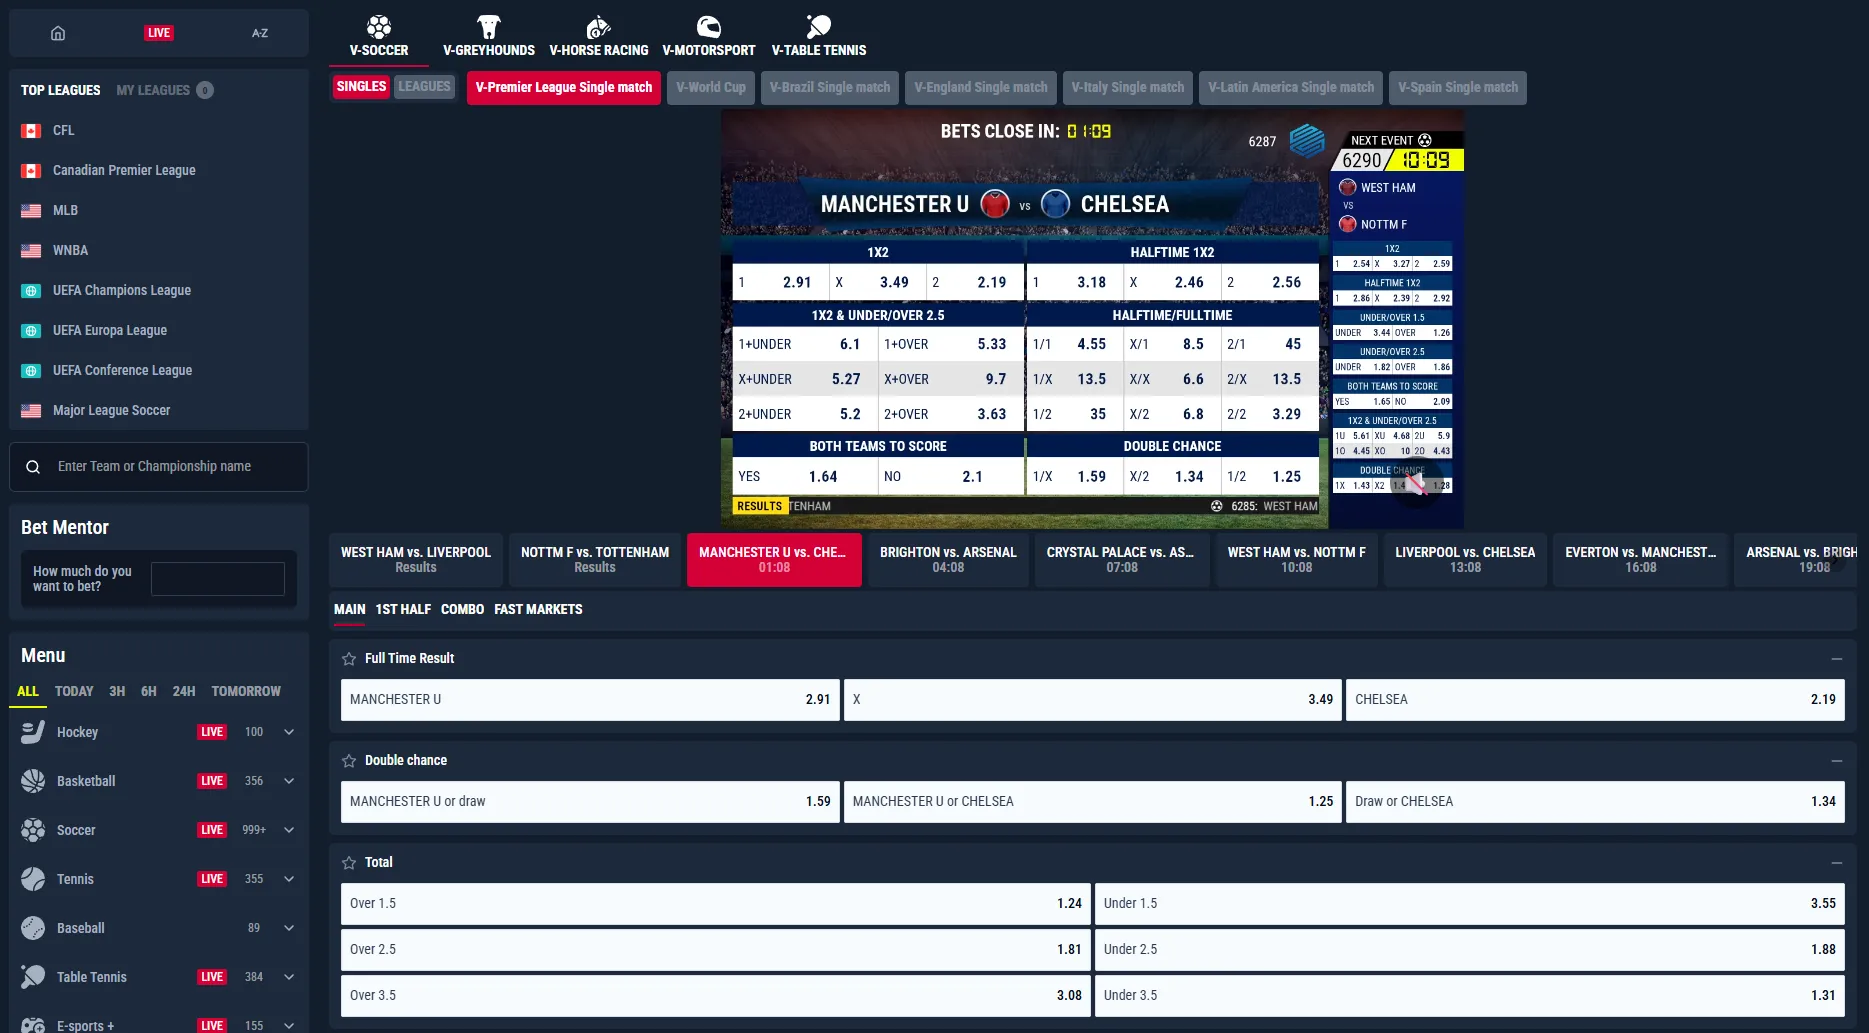Image resolution: width=1869 pixels, height=1033 pixels.
Task: Click the unmute speaker icon on video
Action: (1416, 485)
